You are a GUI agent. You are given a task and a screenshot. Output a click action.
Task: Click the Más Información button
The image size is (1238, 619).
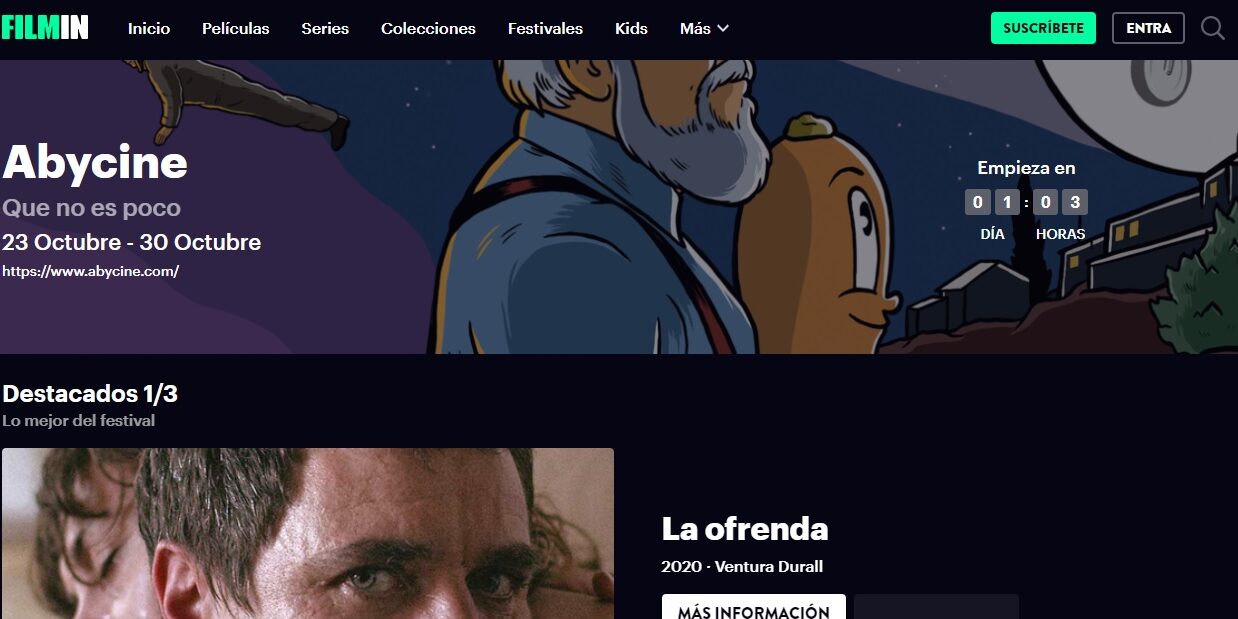754,607
